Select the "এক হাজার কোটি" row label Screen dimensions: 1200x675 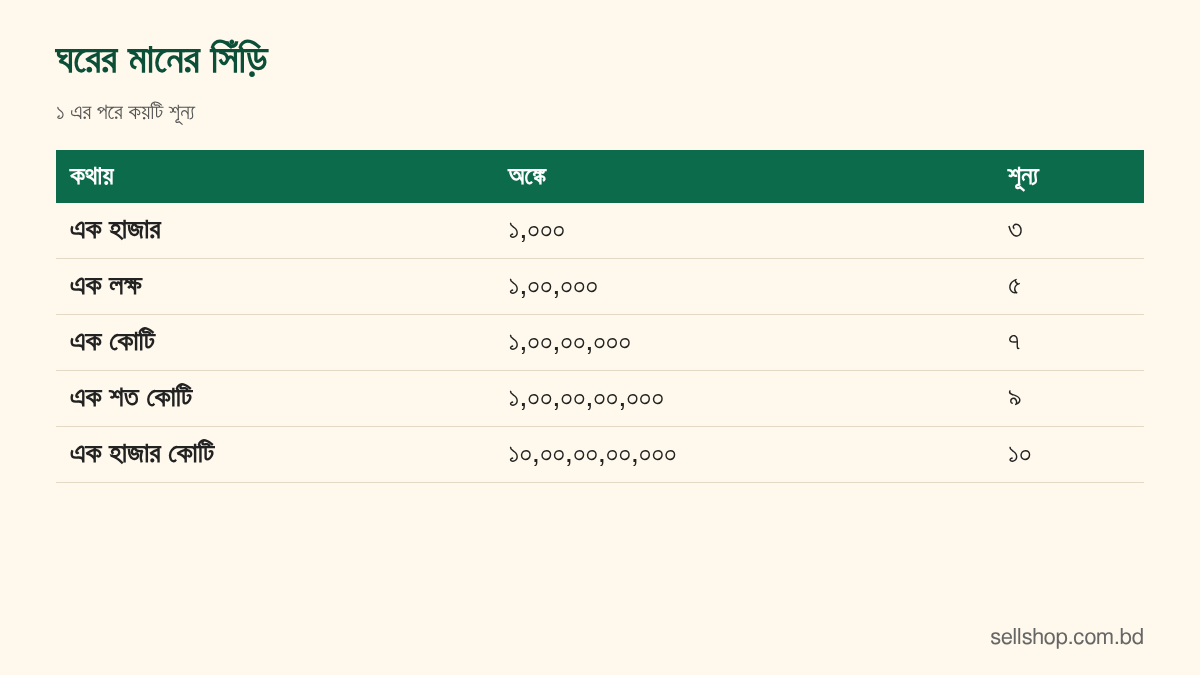coord(142,454)
